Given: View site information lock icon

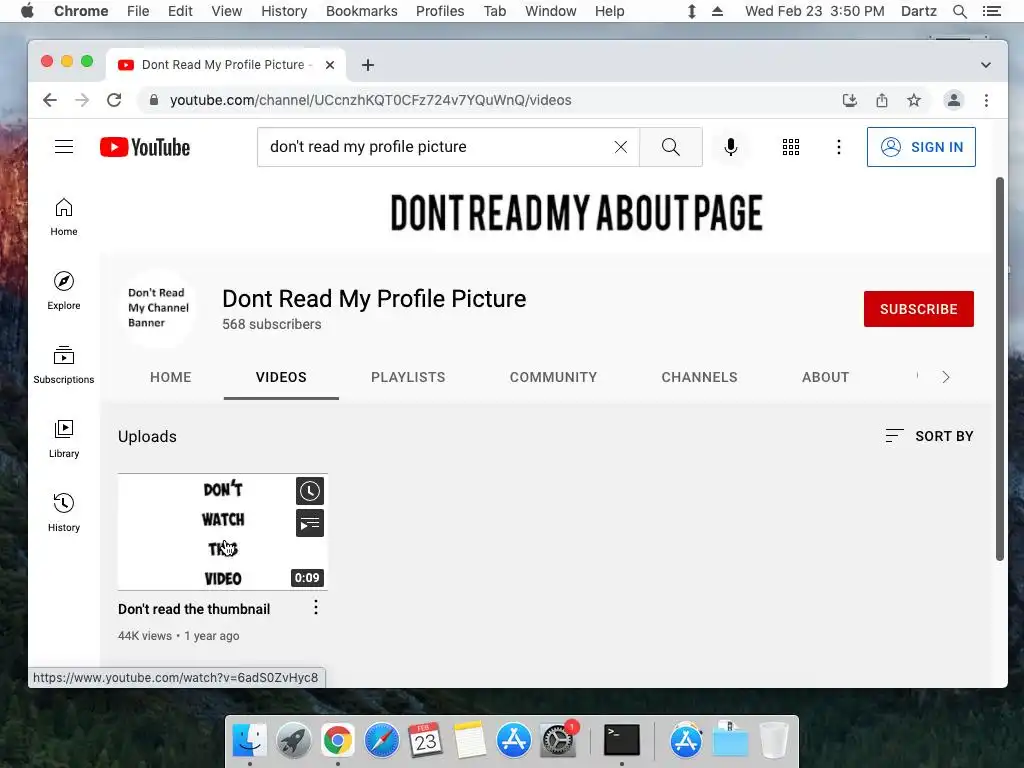Looking at the screenshot, I should [x=153, y=100].
